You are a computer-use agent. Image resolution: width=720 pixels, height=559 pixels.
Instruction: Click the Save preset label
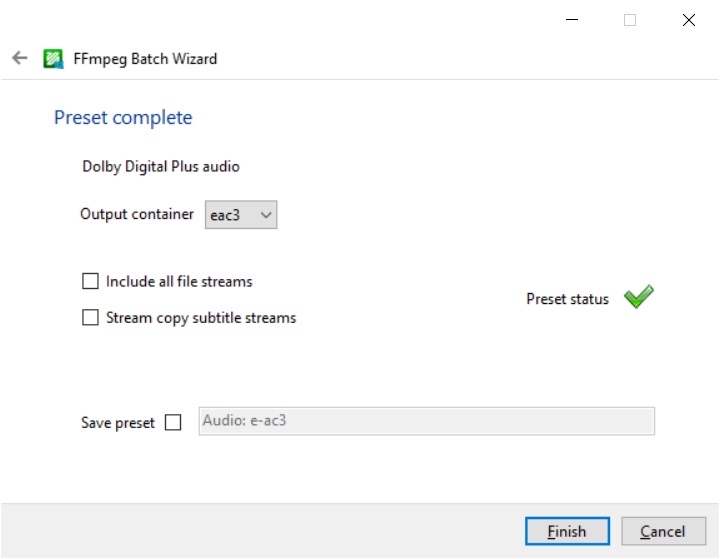tap(118, 423)
